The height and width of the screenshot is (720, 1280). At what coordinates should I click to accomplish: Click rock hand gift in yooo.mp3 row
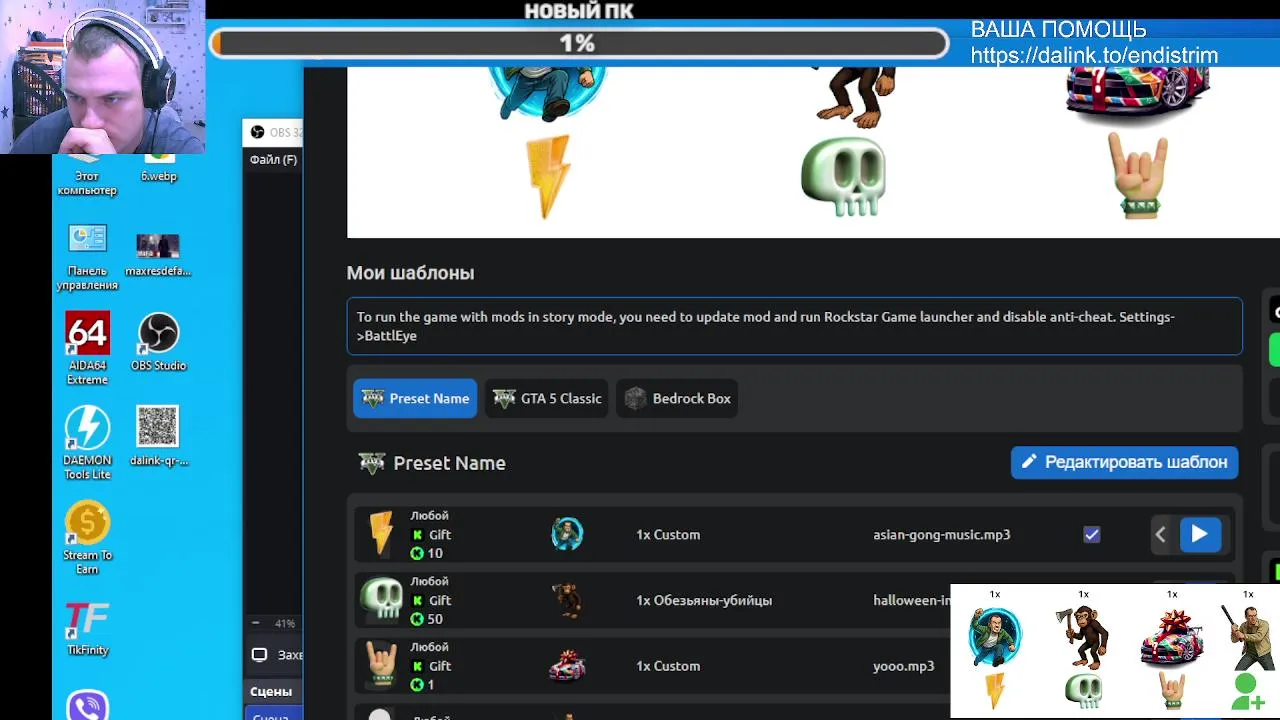coord(381,666)
